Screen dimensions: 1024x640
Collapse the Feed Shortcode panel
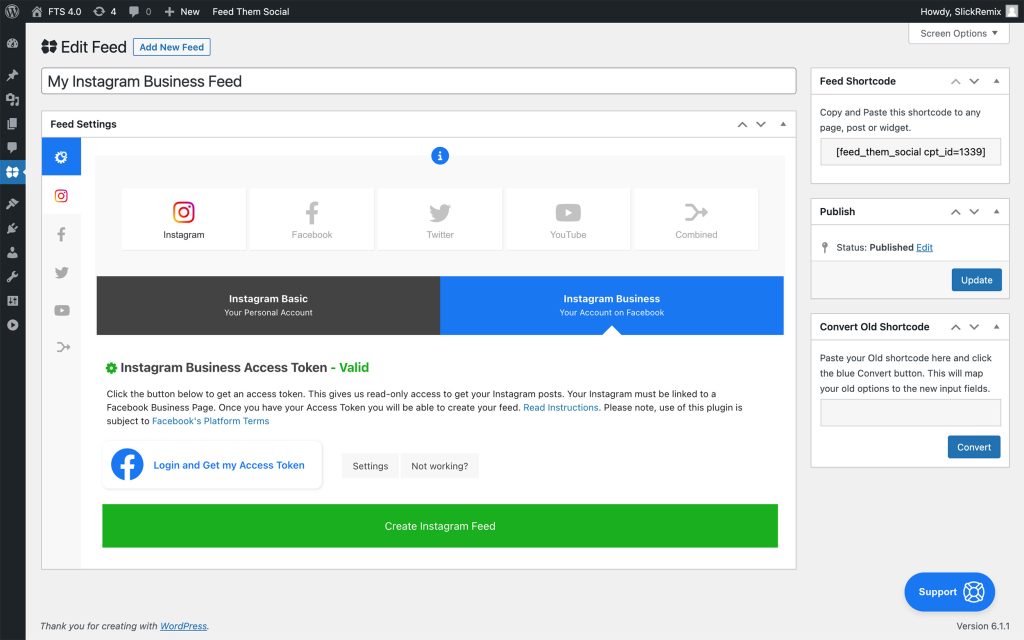[x=997, y=81]
